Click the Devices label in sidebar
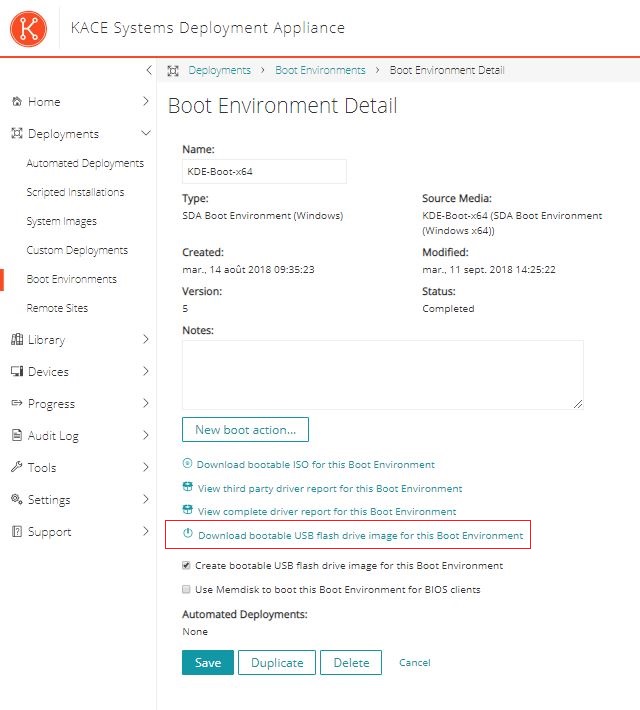The width and height of the screenshot is (640, 710). (x=48, y=372)
